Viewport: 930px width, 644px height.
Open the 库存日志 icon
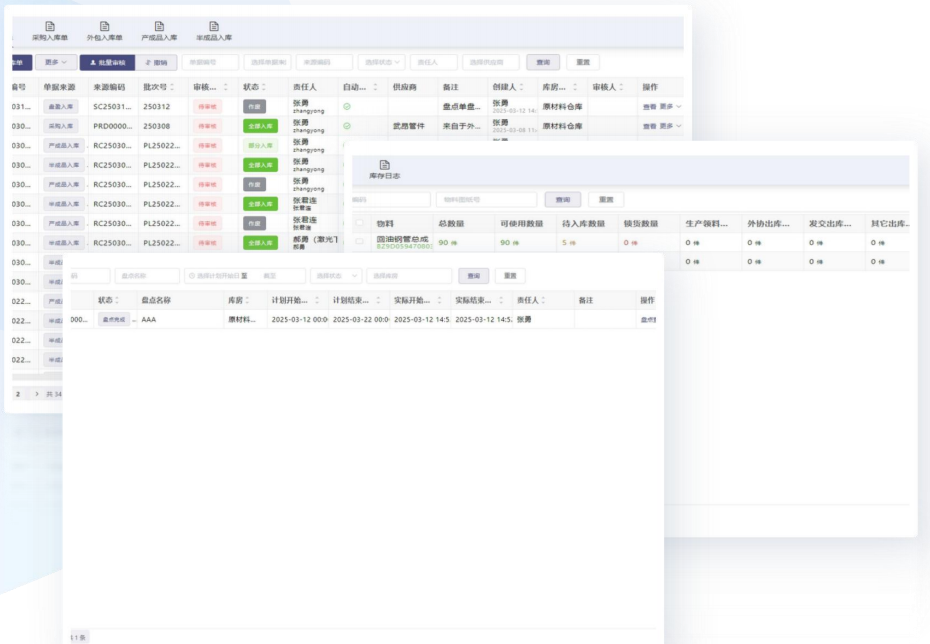click(385, 166)
